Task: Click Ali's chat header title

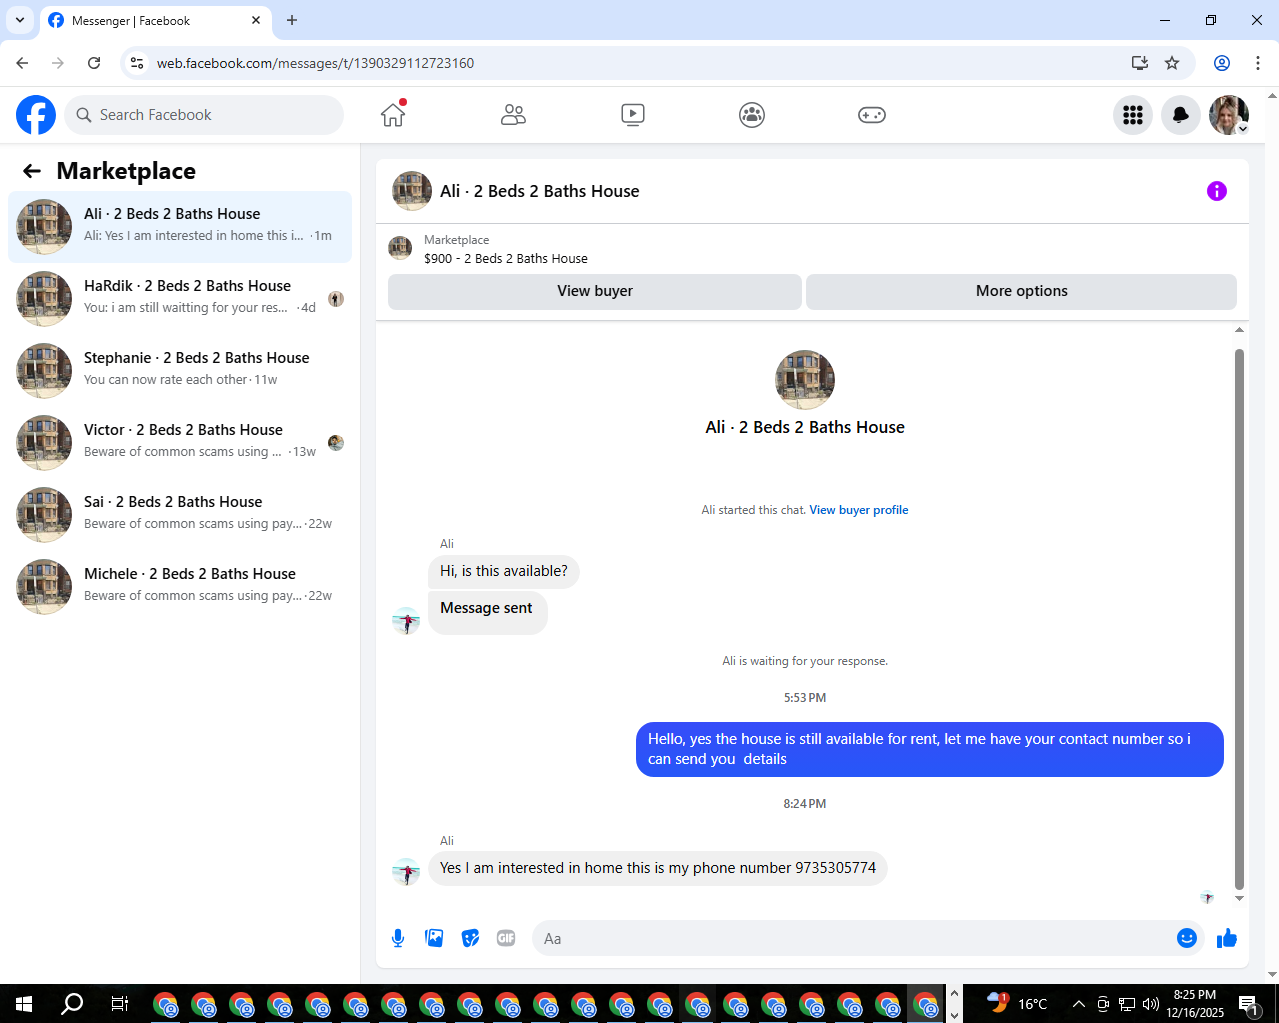Action: click(x=539, y=191)
